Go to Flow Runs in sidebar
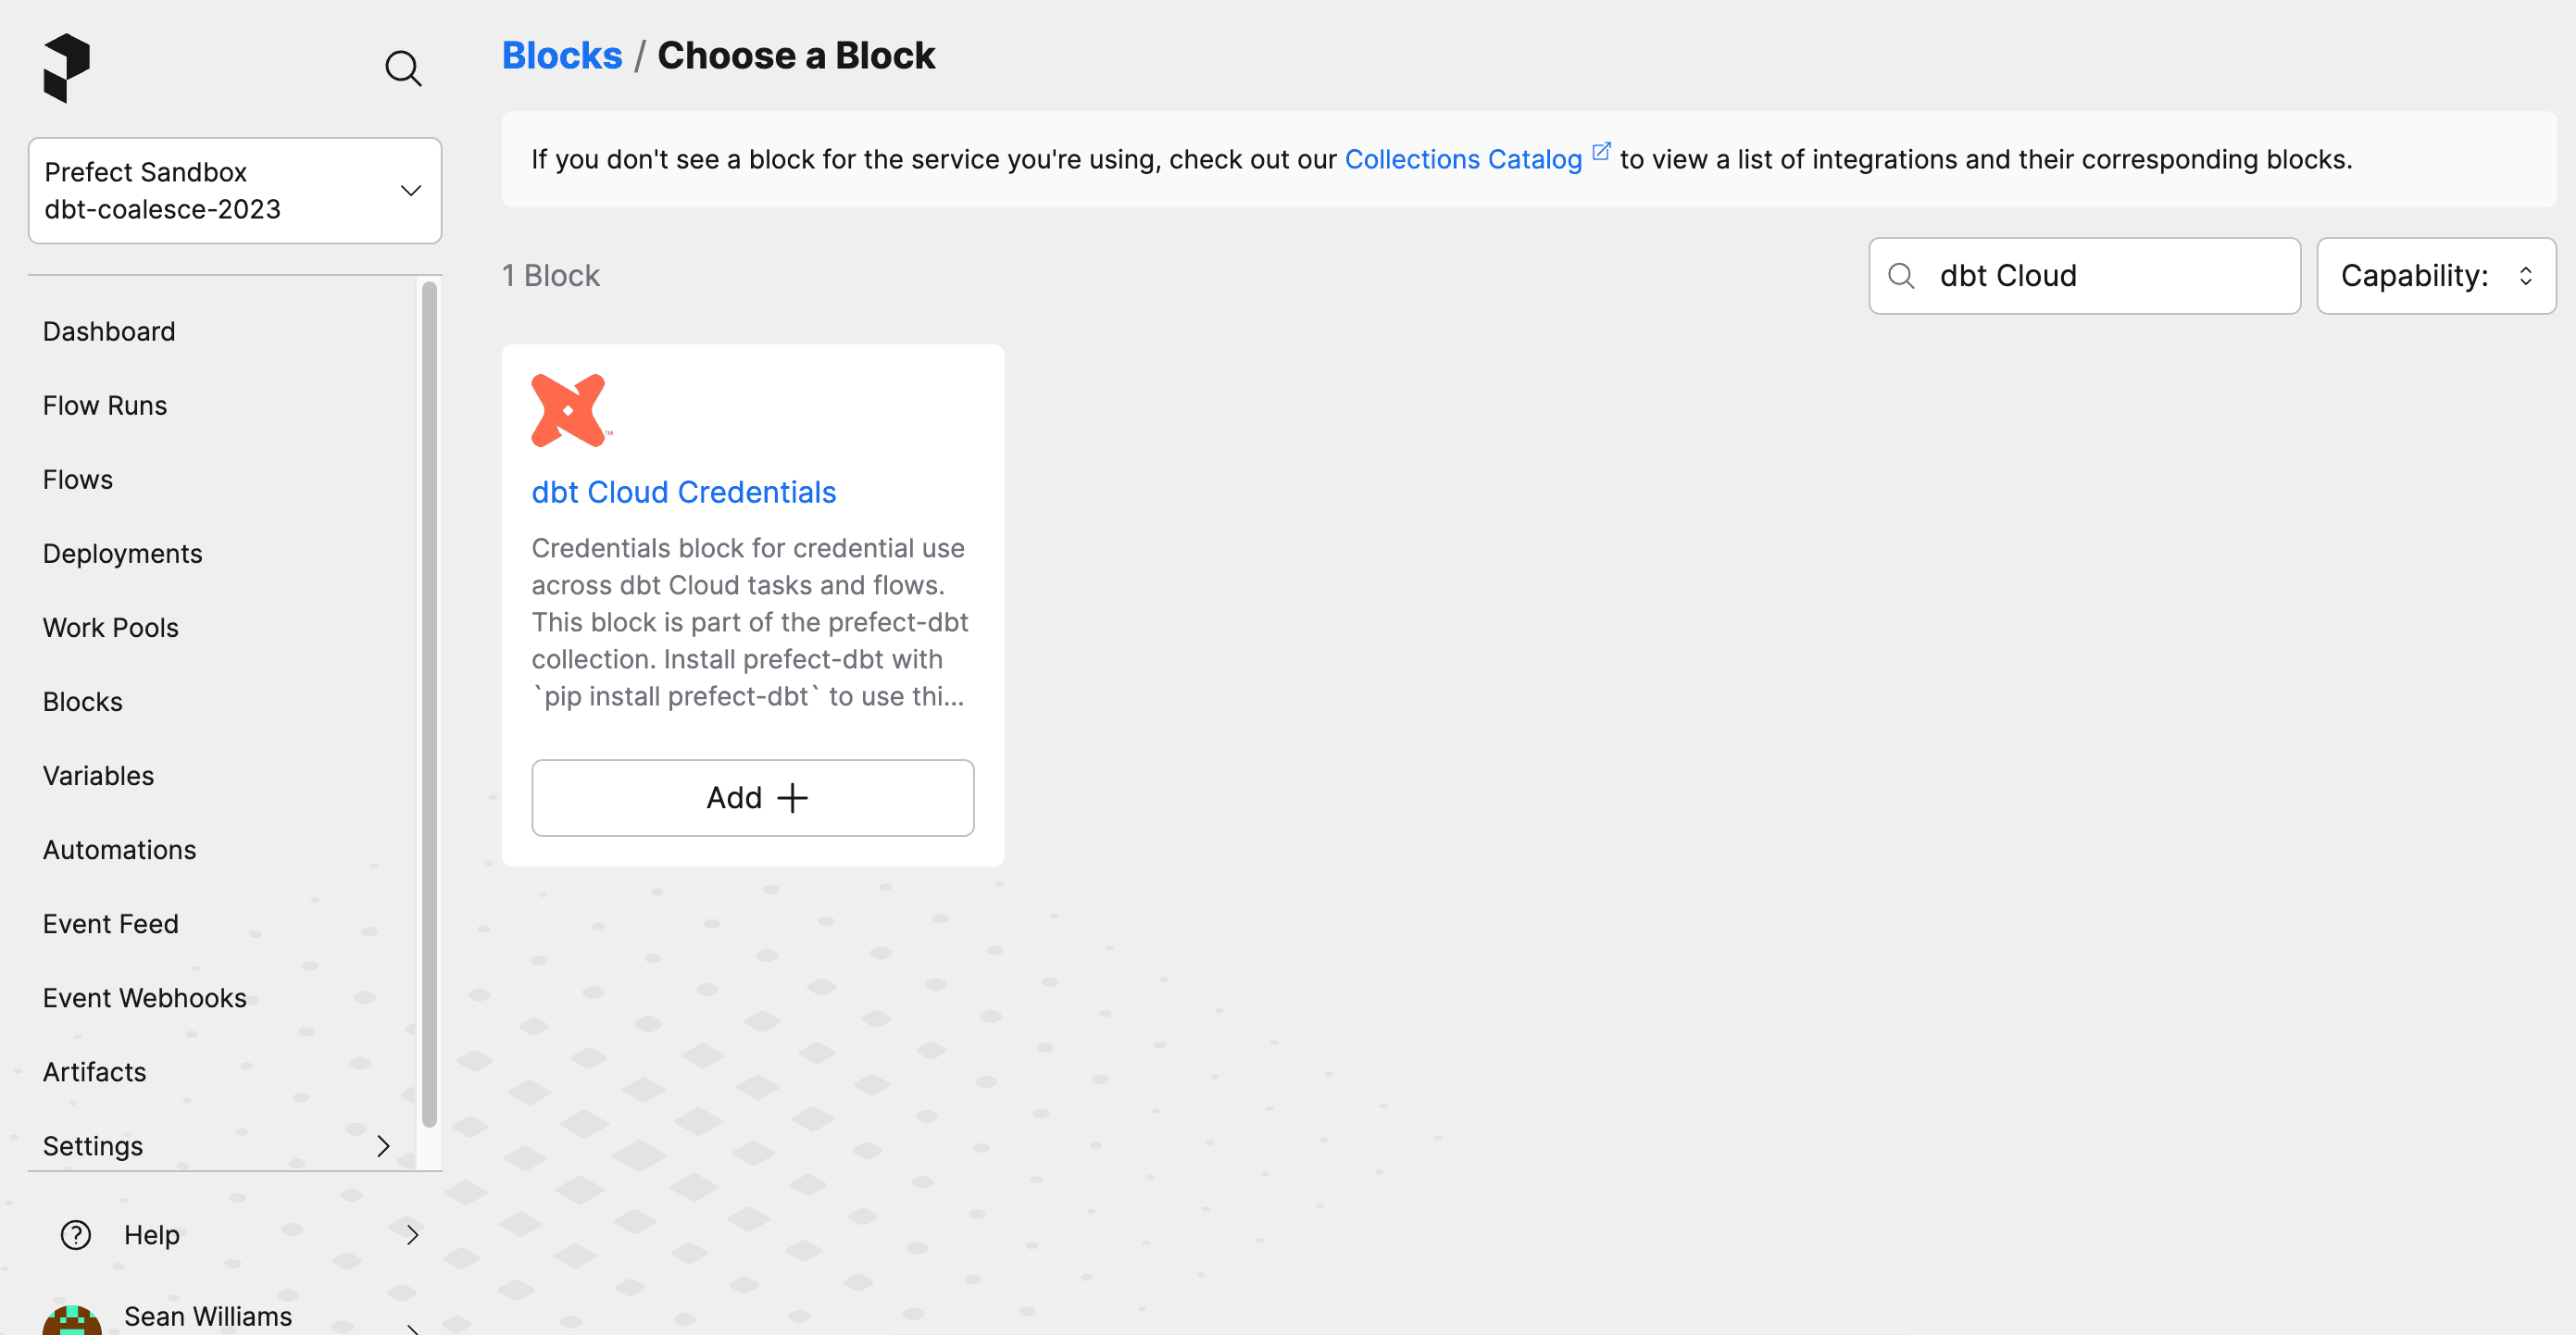Viewport: 2576px width, 1335px height. (105, 405)
